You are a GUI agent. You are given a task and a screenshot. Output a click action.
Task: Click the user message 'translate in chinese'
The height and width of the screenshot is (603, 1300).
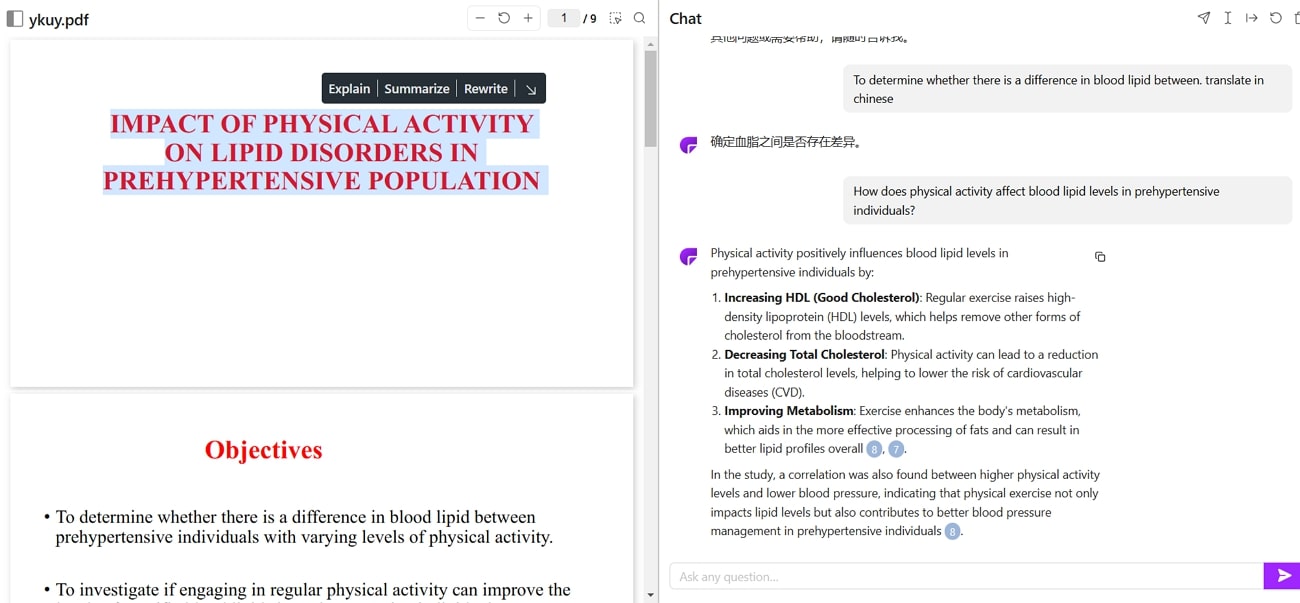click(x=1067, y=89)
